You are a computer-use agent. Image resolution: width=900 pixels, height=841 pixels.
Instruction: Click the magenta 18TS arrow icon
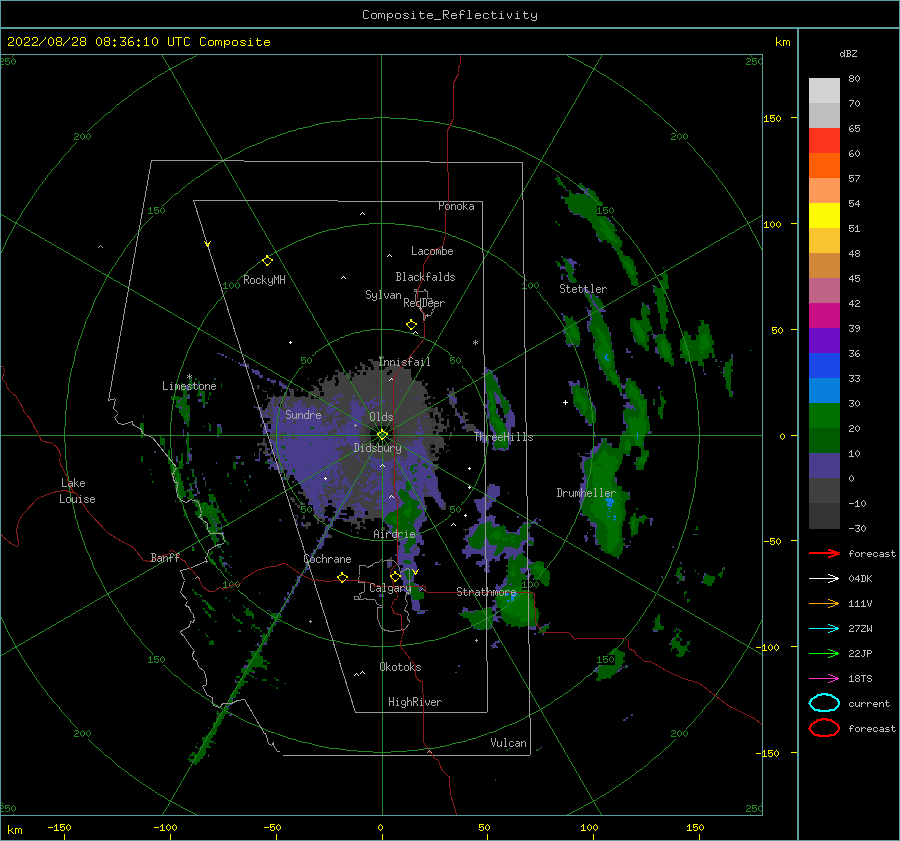(x=824, y=679)
